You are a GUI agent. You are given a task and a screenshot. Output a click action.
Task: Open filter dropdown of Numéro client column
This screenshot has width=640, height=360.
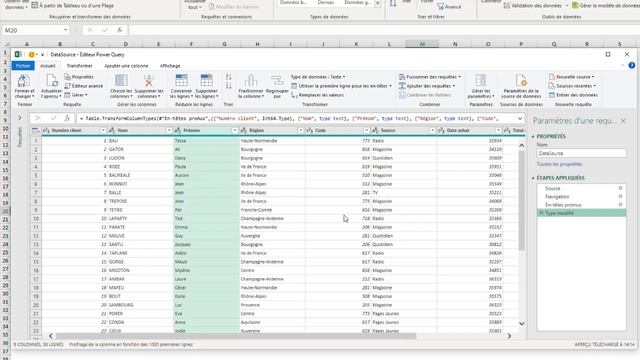coord(103,130)
